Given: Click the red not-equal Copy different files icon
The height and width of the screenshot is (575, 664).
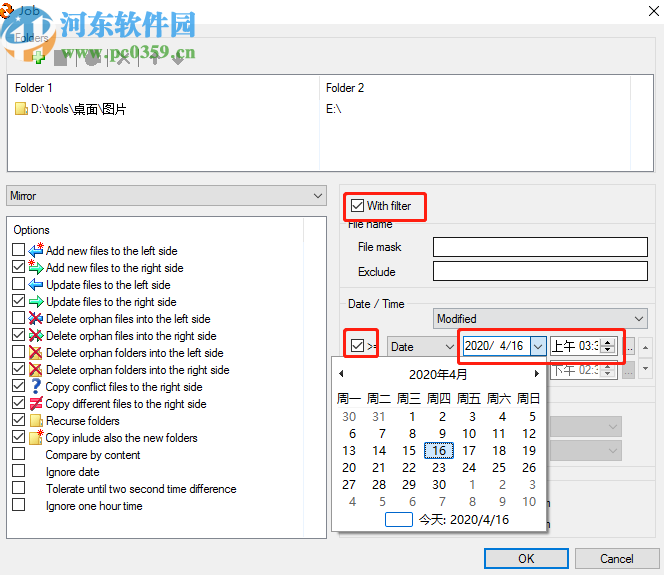Looking at the screenshot, I should point(36,404).
